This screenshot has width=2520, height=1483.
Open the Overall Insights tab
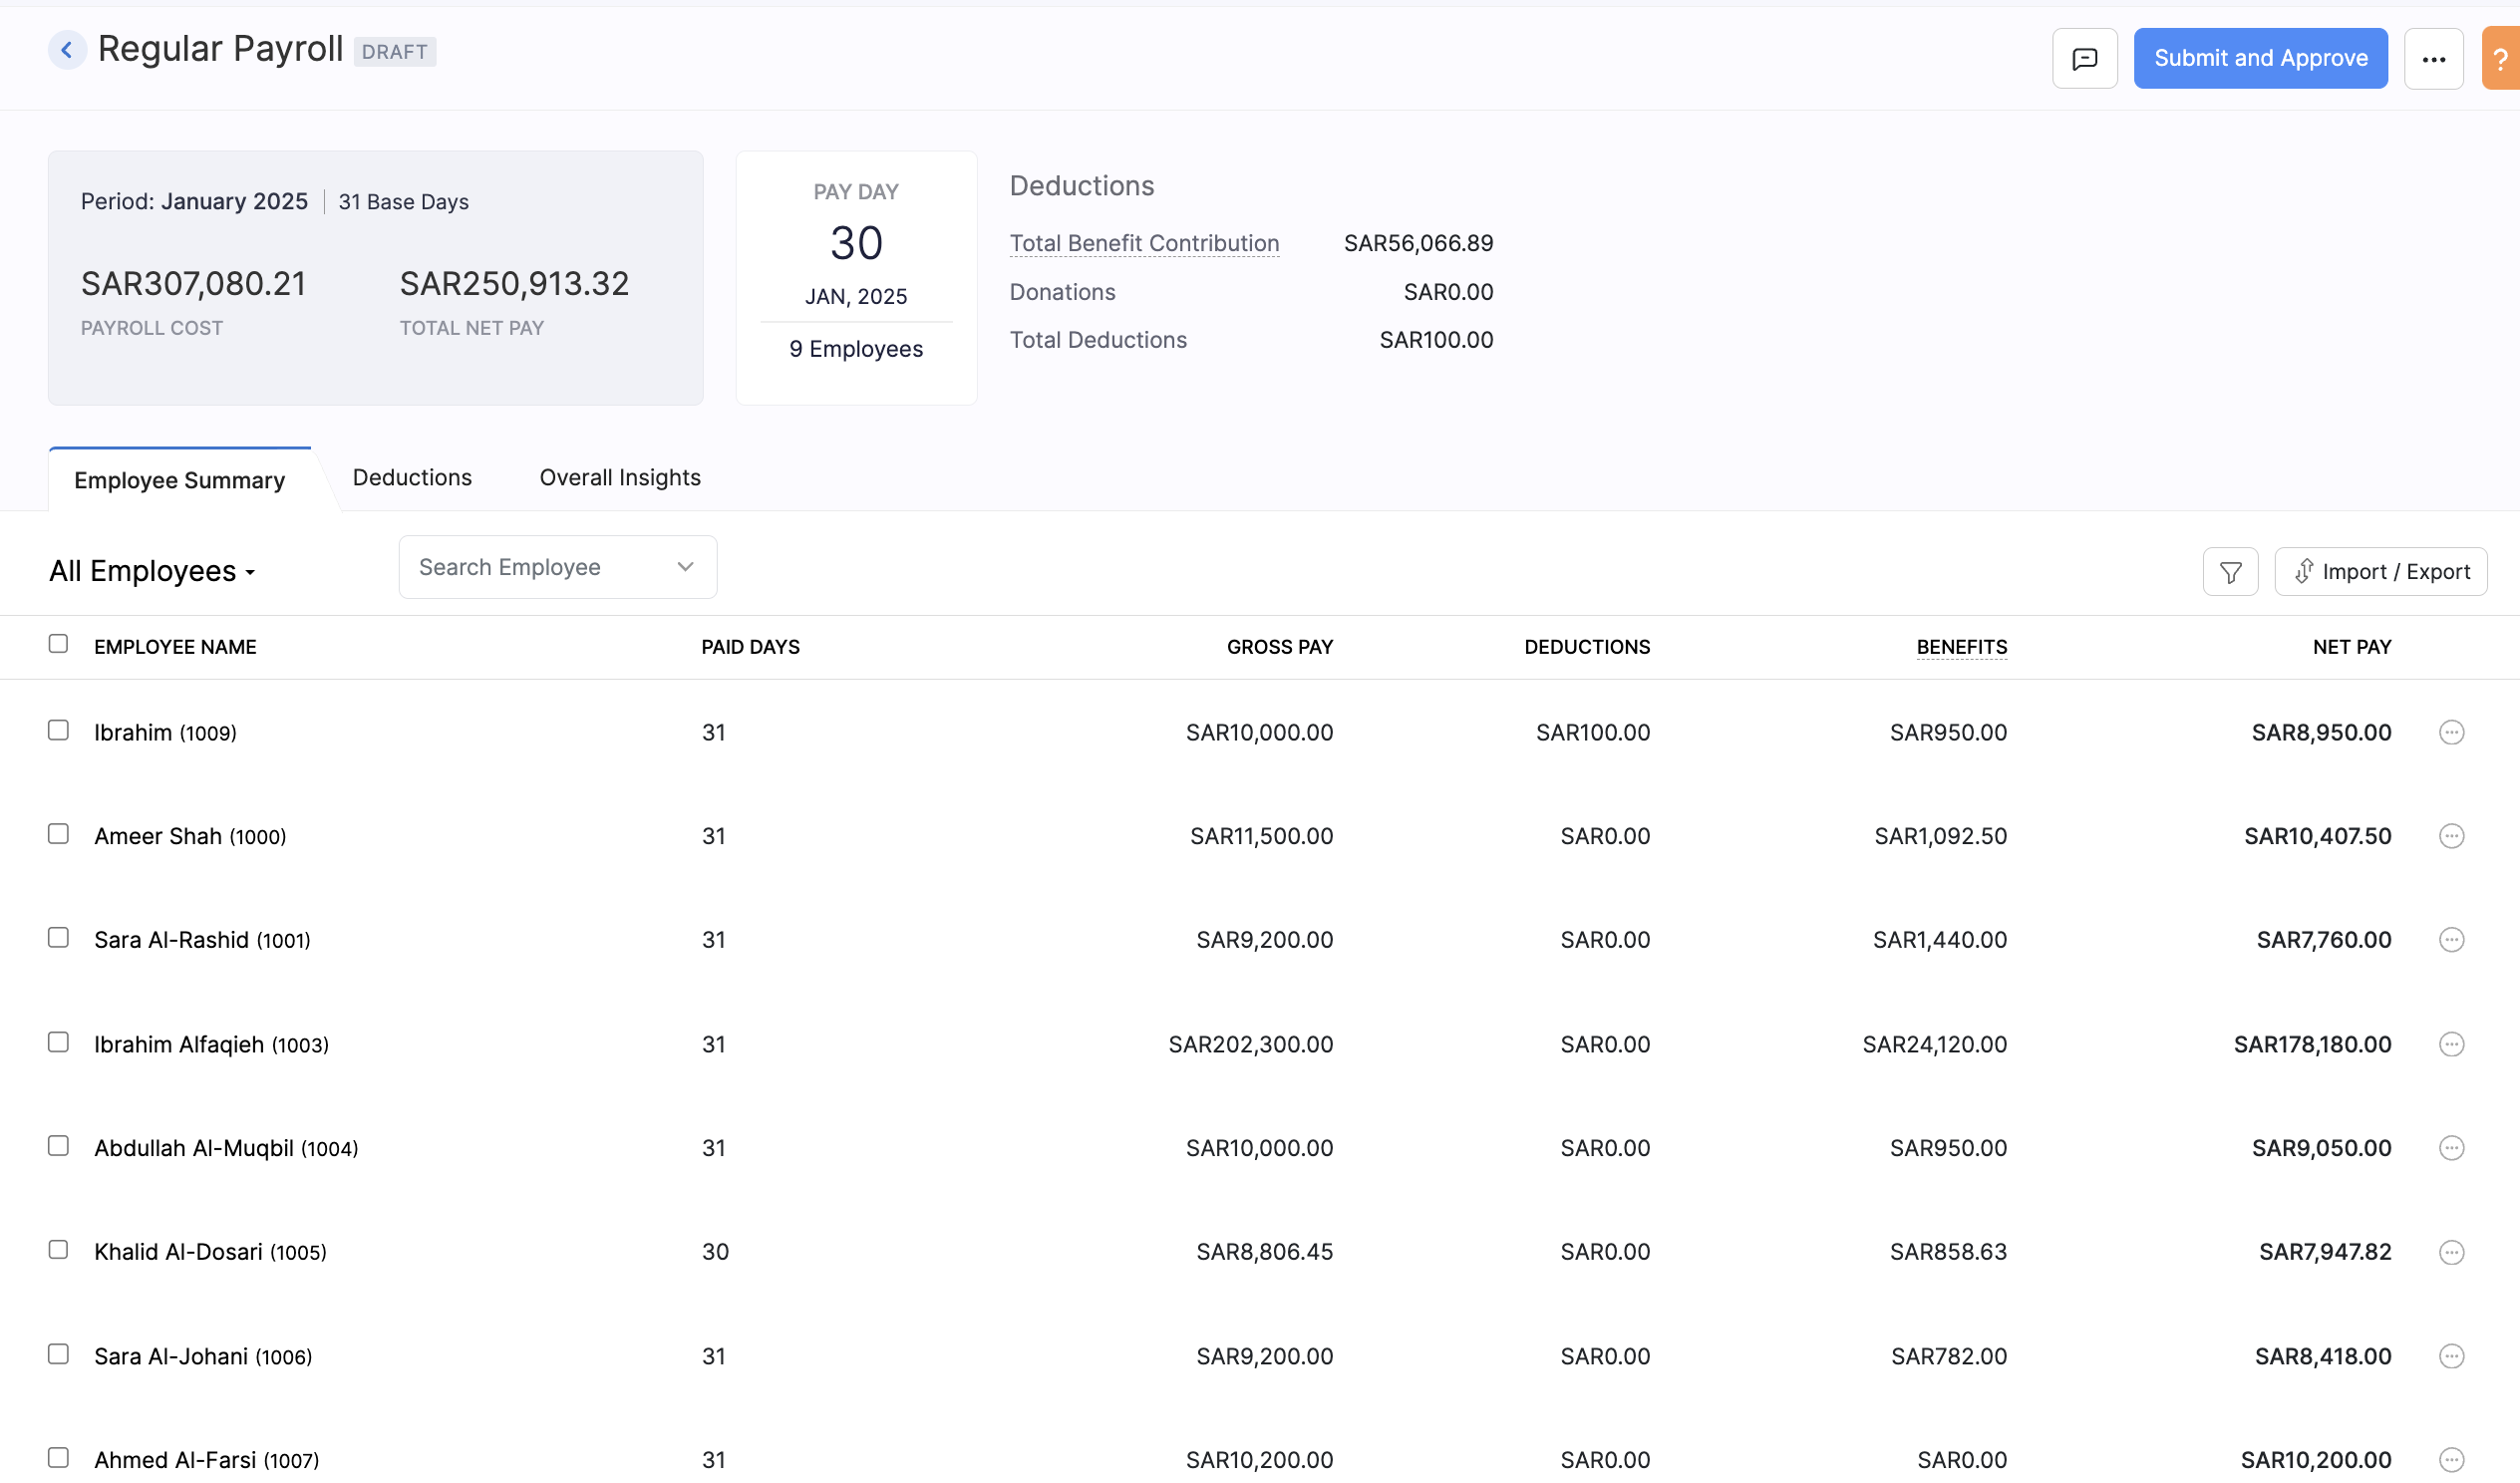click(619, 477)
